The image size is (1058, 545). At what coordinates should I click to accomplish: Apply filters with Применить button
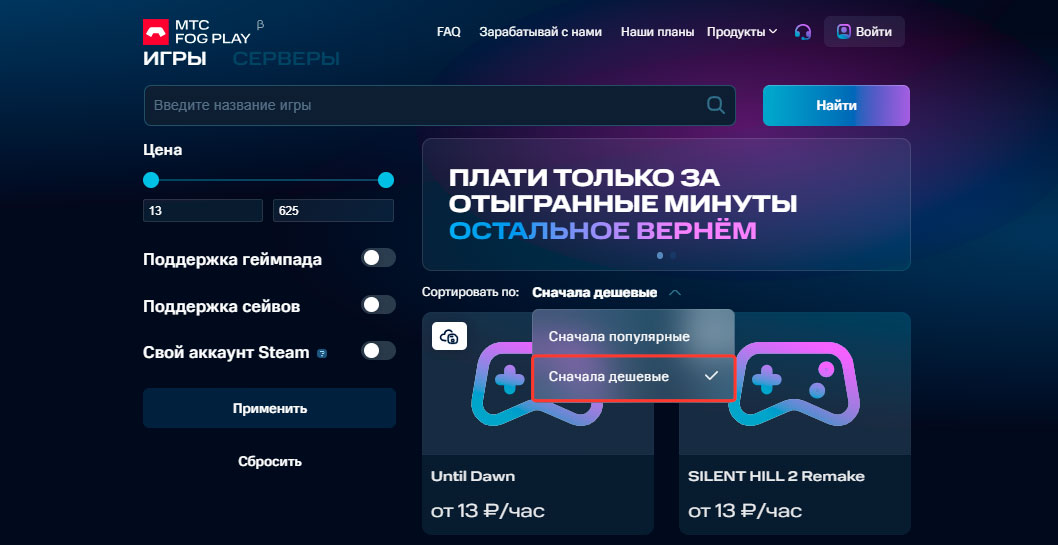pos(269,408)
